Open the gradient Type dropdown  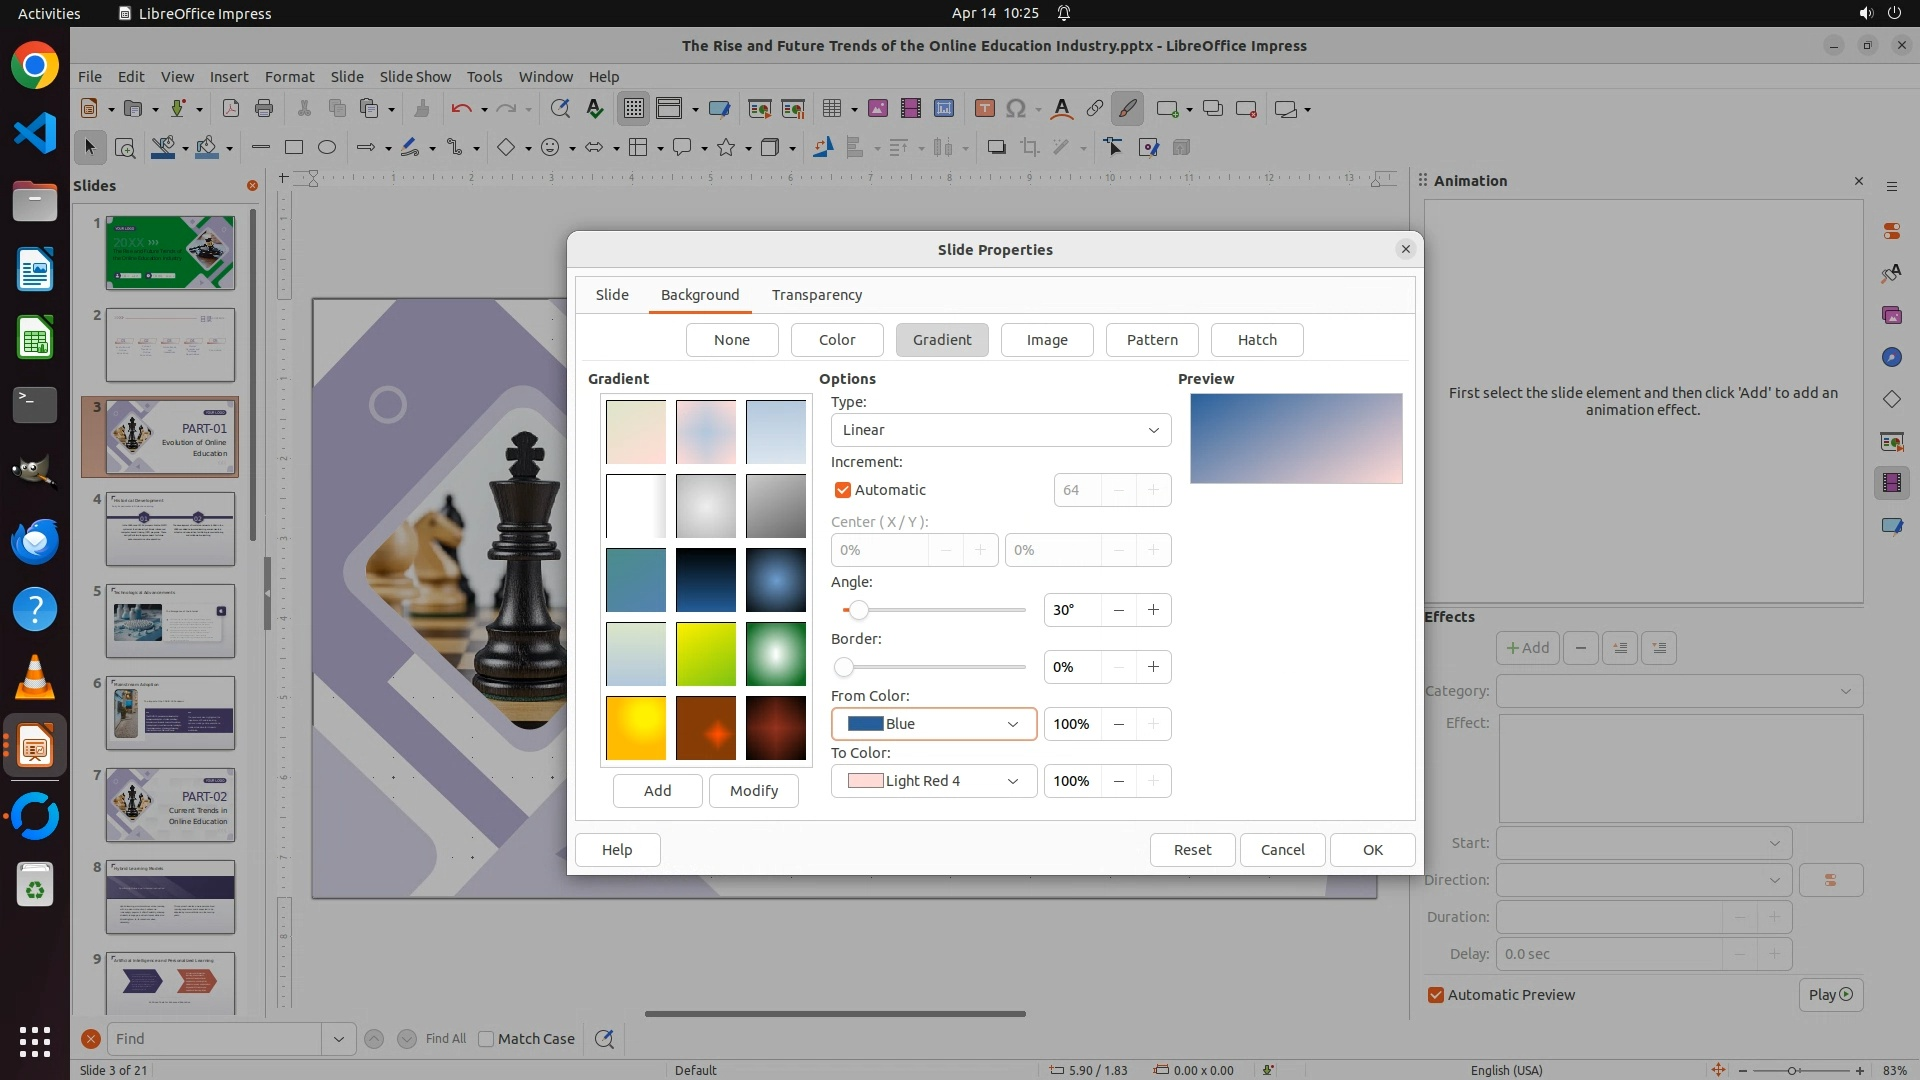pyautogui.click(x=1000, y=430)
